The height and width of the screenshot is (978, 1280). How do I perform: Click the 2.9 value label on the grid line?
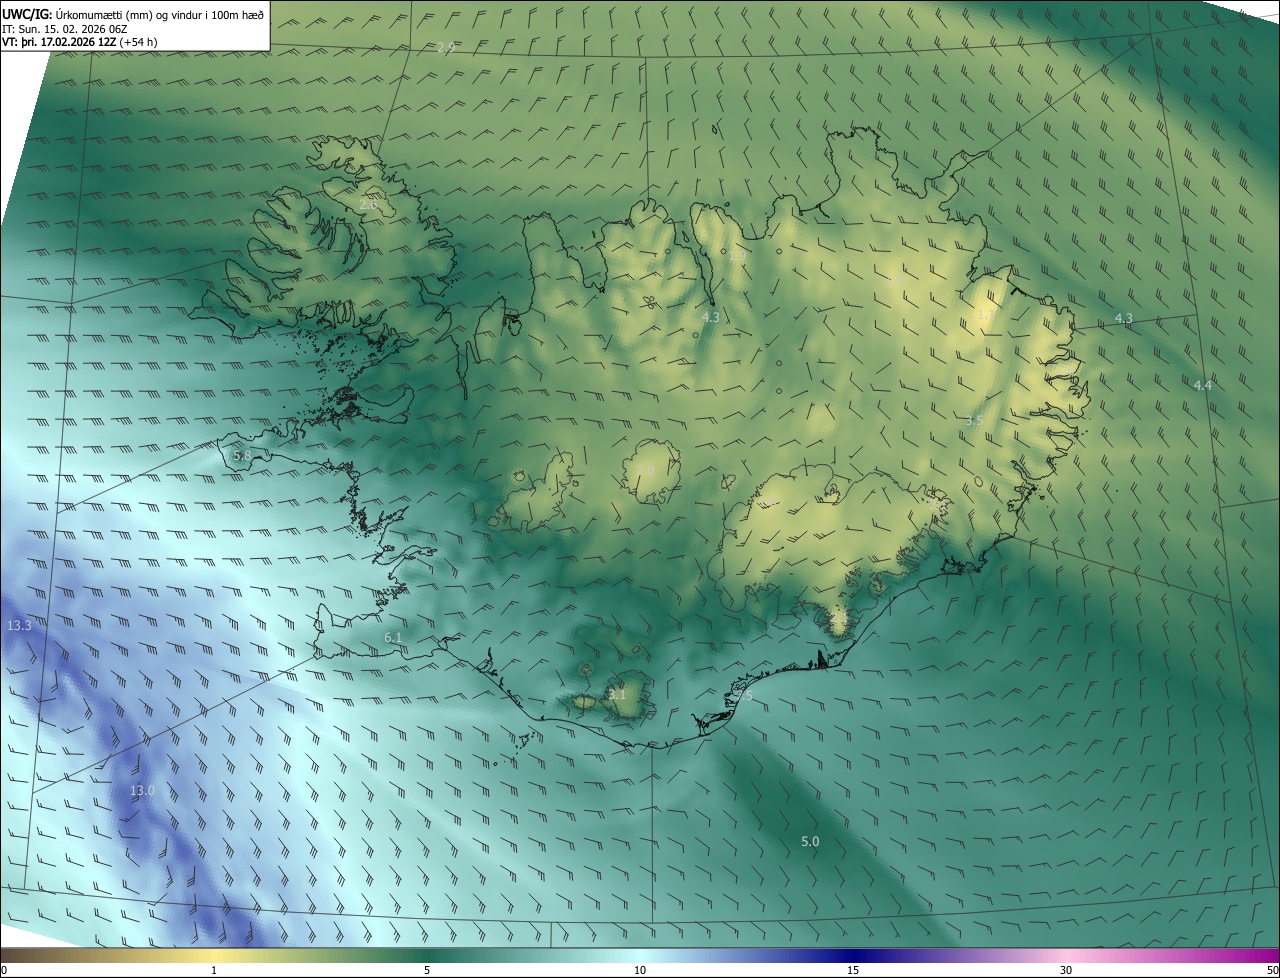point(446,47)
